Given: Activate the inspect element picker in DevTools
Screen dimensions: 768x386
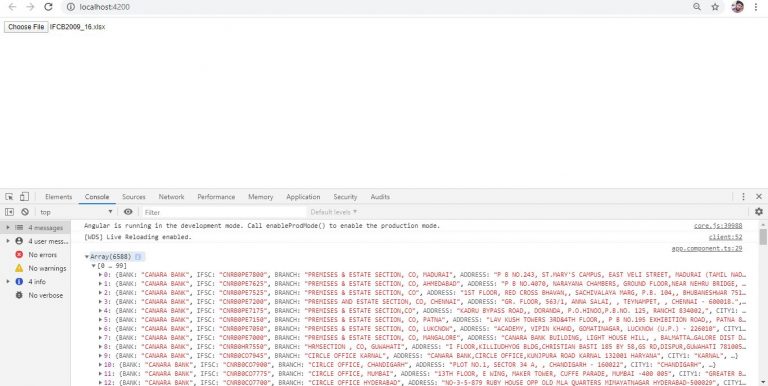Looking at the screenshot, I should click(x=9, y=196).
